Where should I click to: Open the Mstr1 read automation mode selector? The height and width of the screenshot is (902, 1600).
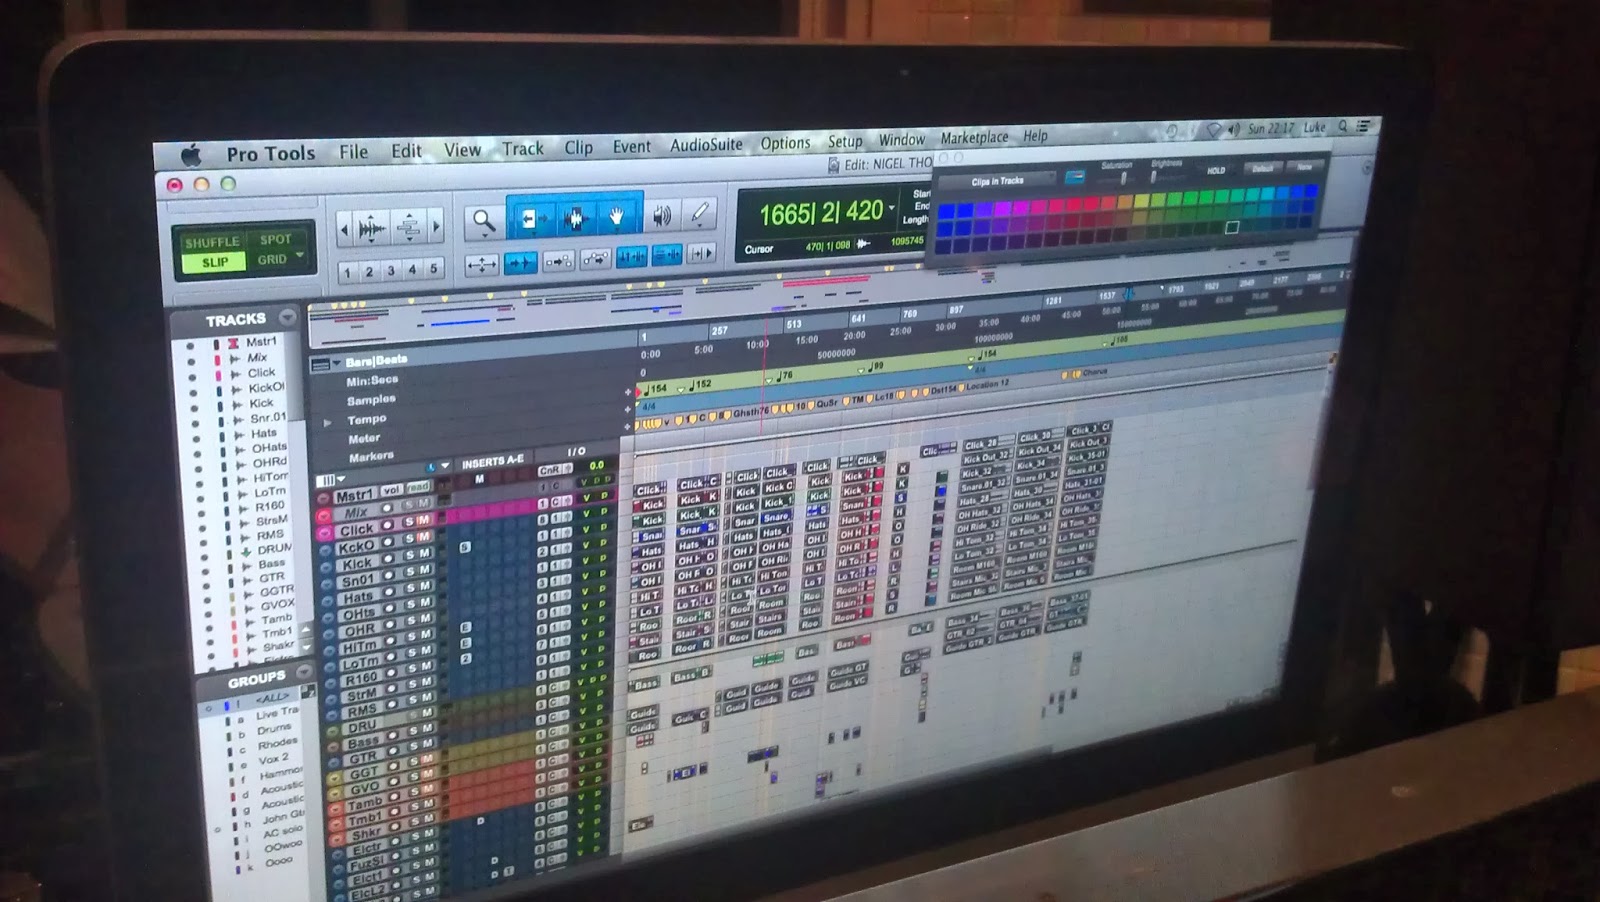pyautogui.click(x=418, y=488)
